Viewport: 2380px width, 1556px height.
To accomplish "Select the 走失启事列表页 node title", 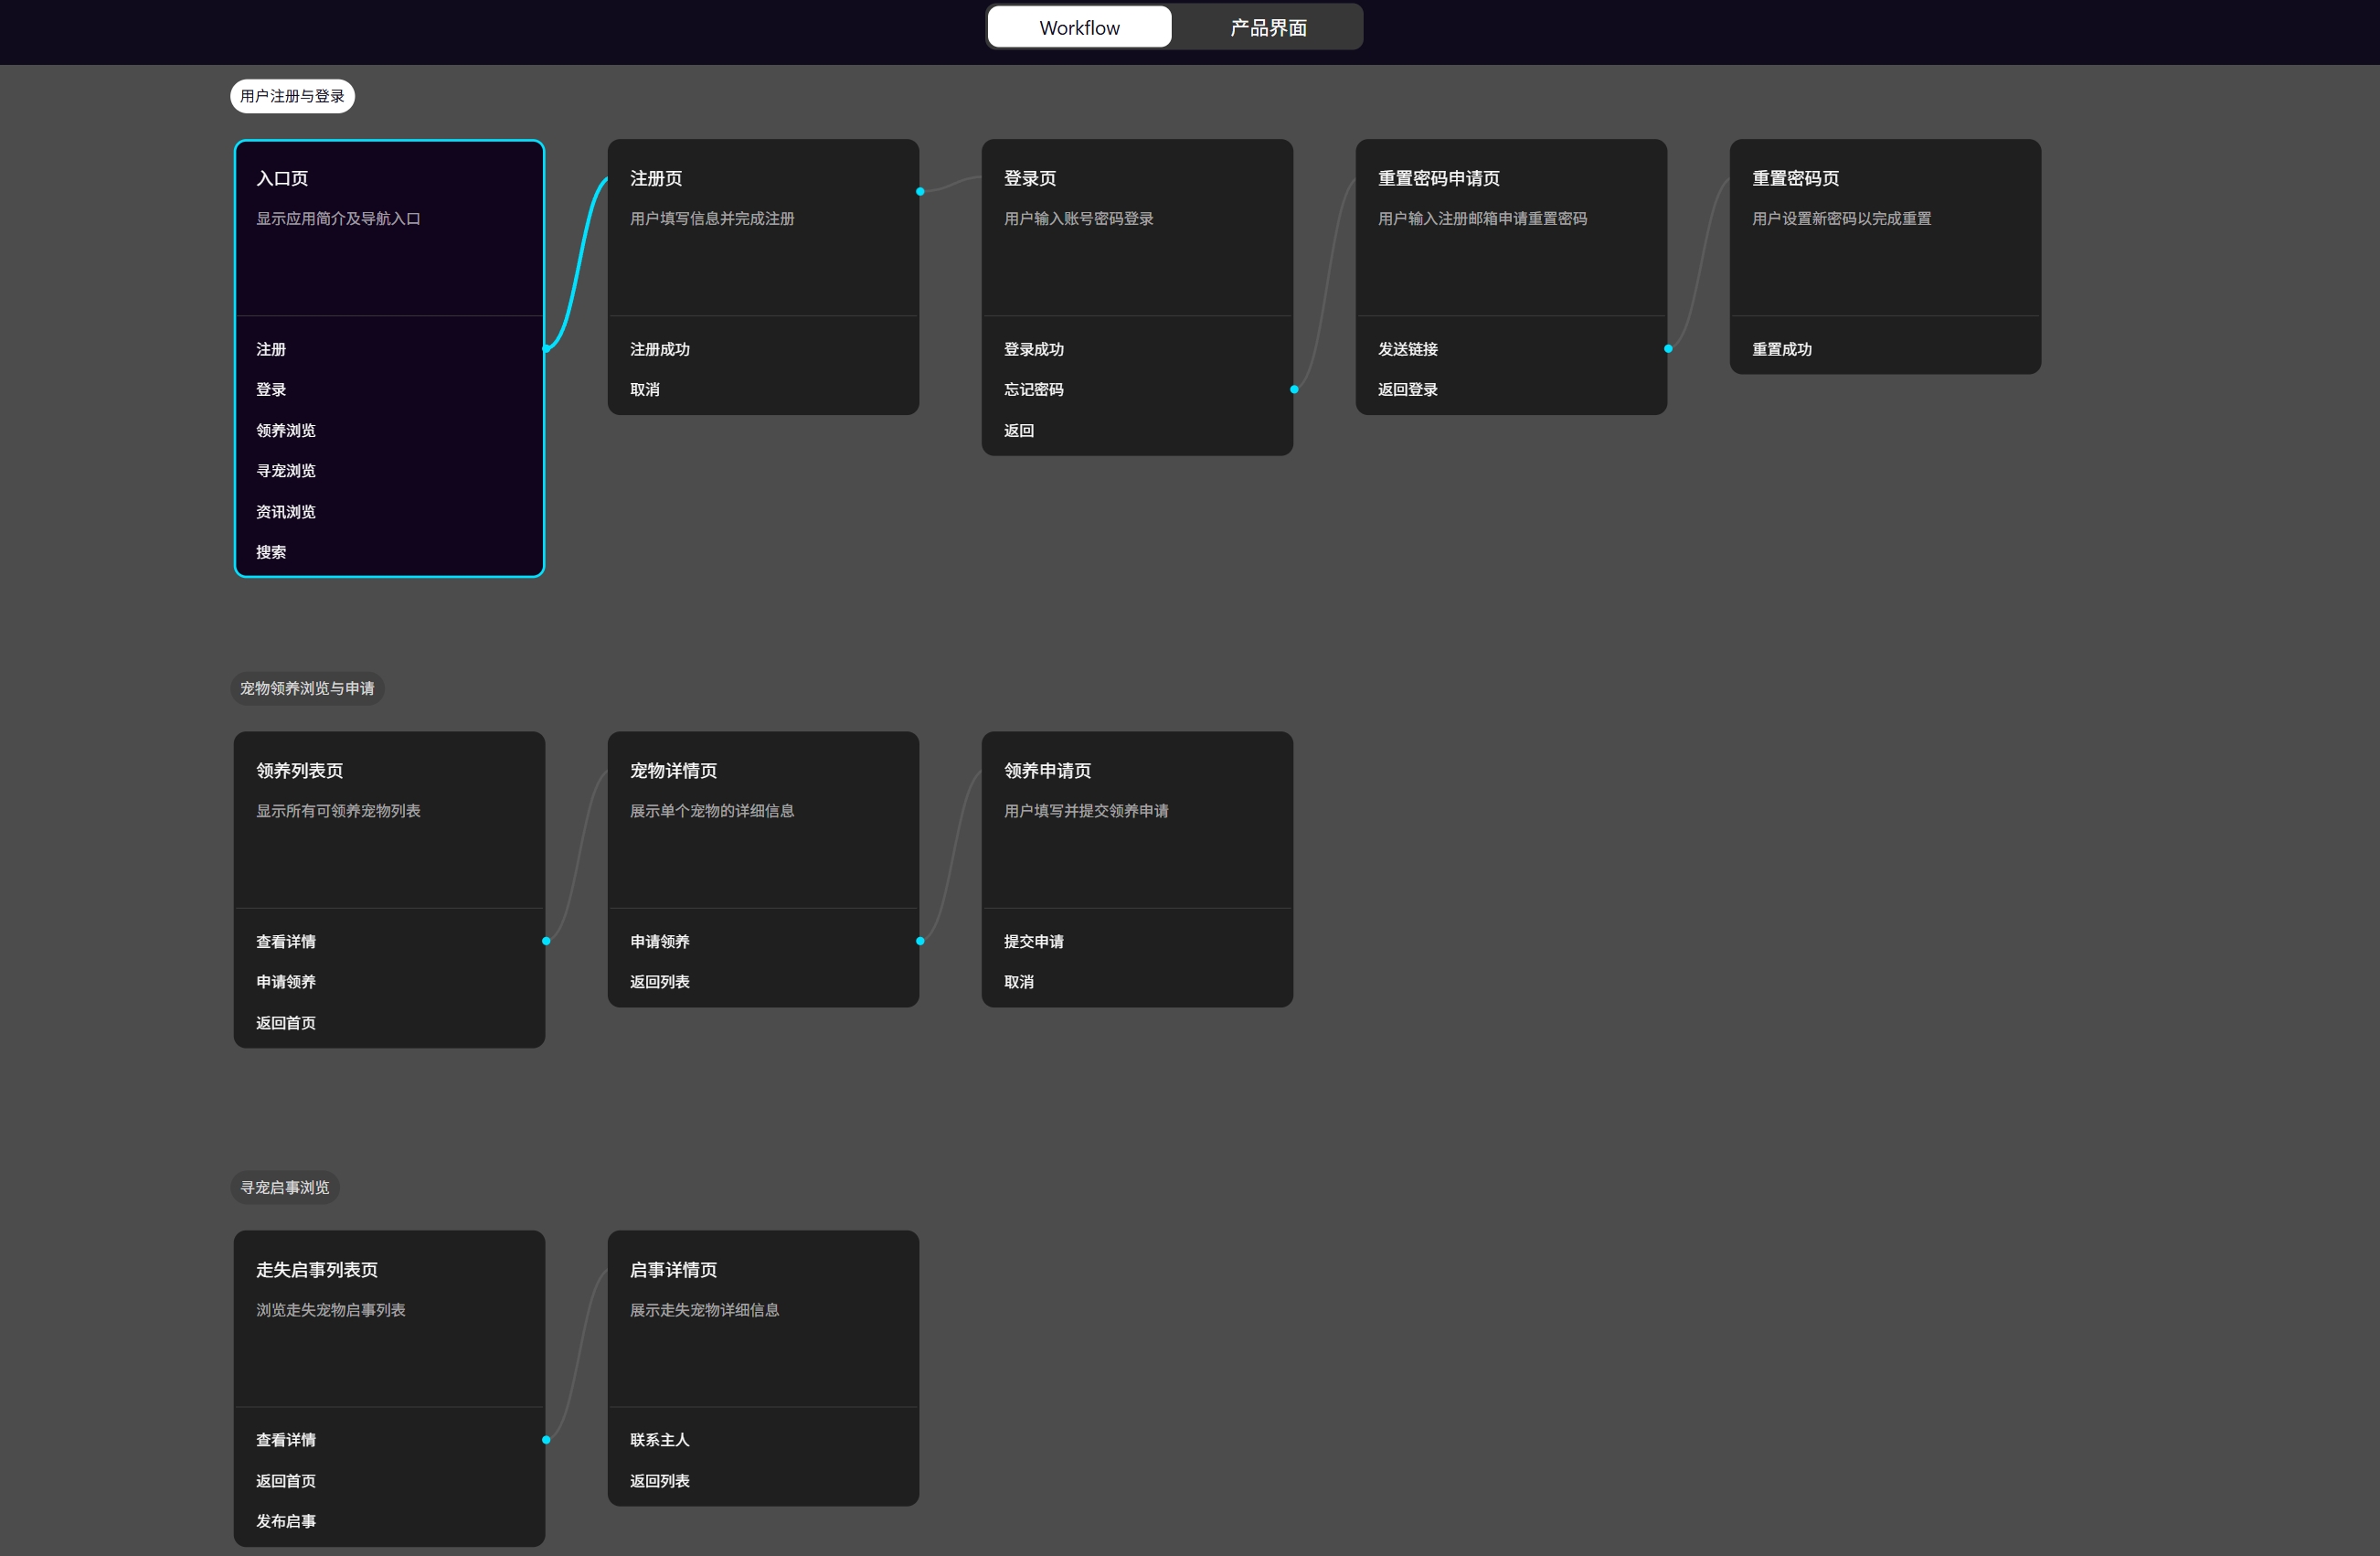I will [x=317, y=1269].
